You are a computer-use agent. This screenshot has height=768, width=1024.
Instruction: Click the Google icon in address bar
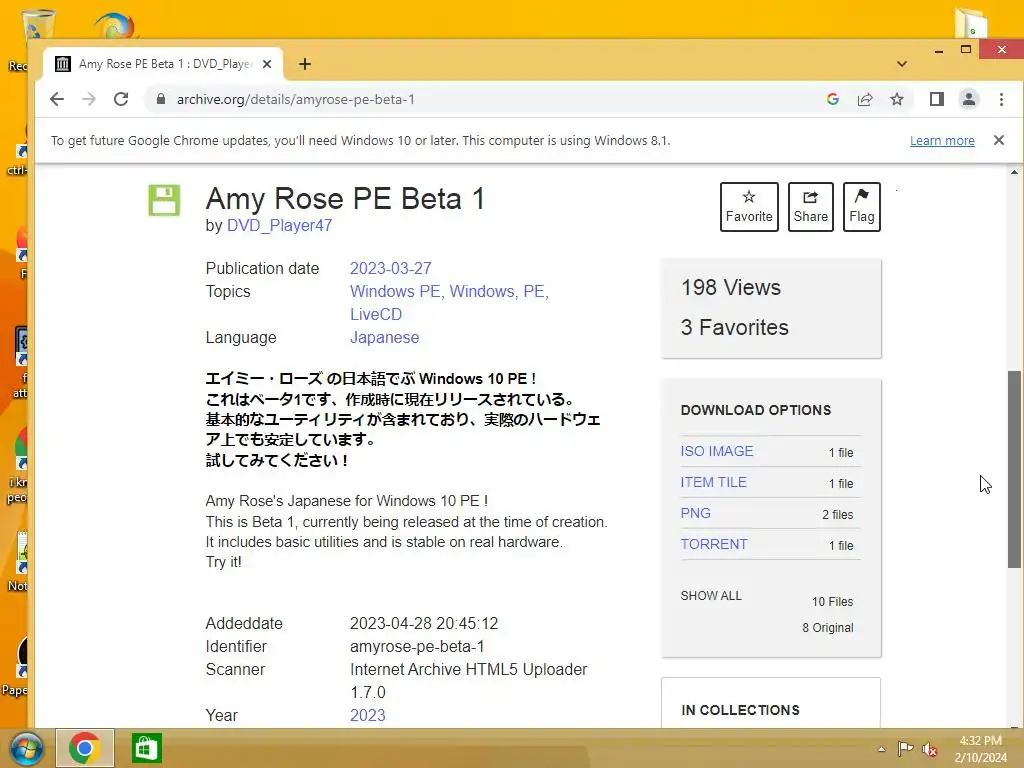coord(833,99)
